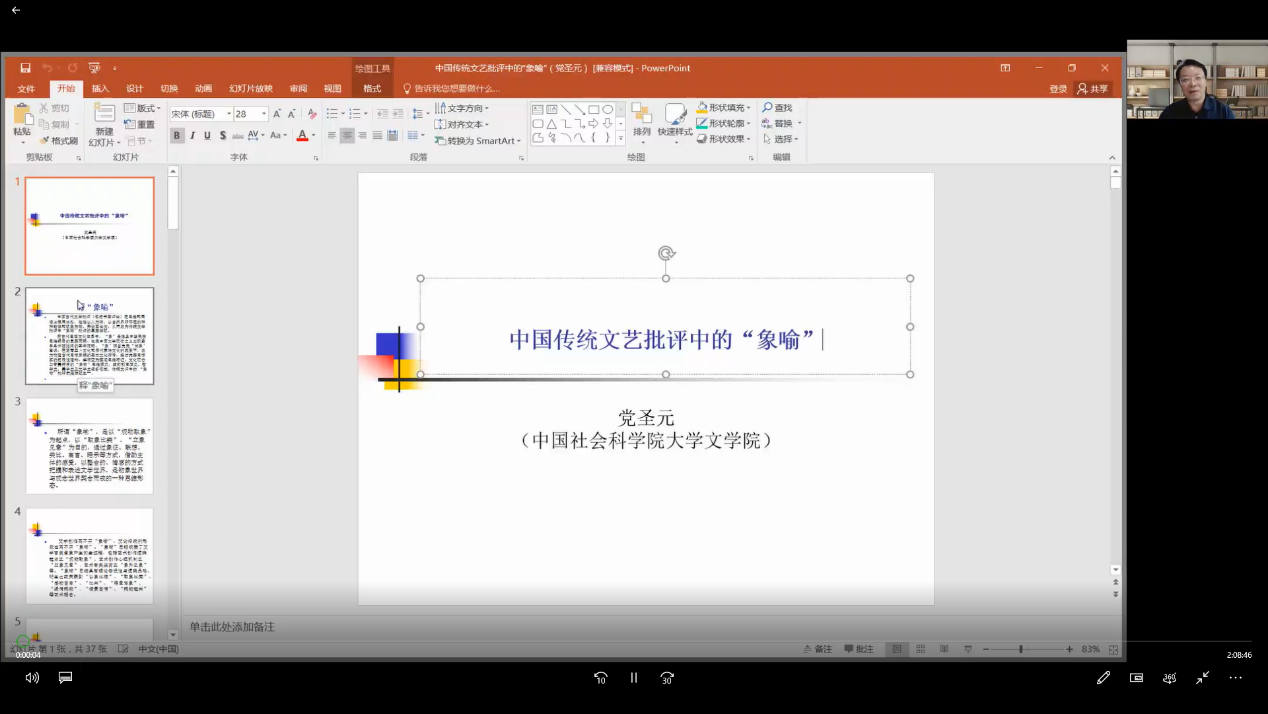Click the video player volume icon
1268x714 pixels.
pos(32,677)
